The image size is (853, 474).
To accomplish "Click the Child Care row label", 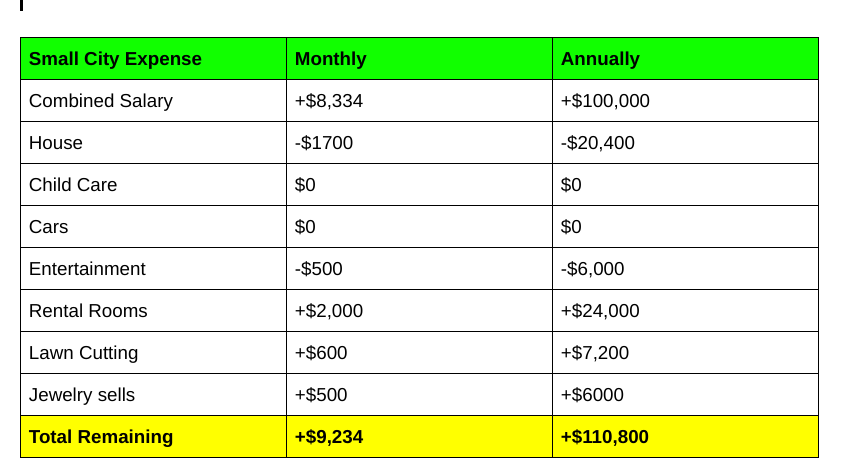I will click(73, 185).
